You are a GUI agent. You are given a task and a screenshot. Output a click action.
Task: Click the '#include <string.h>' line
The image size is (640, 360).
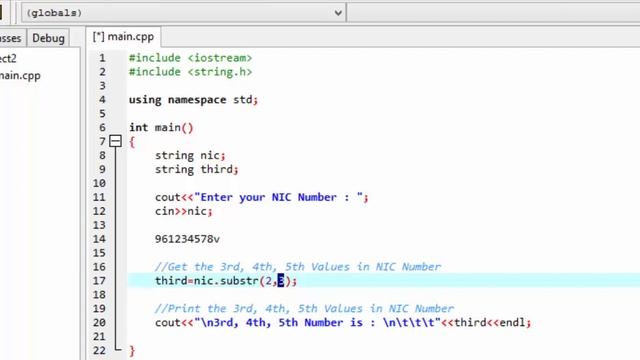tap(190, 72)
